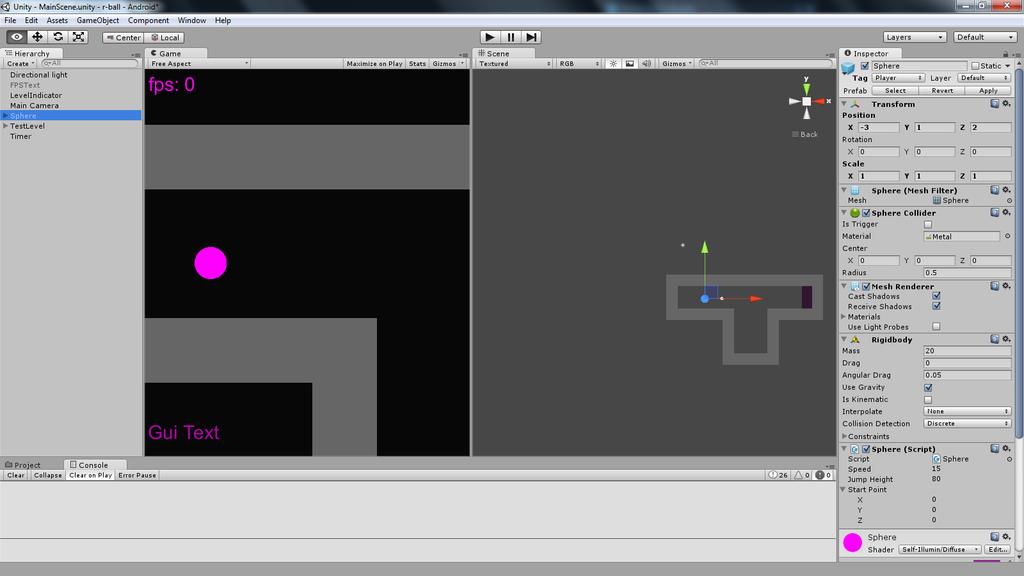Click the magenta Sphere material preview
The width and height of the screenshot is (1024, 576).
[x=852, y=543]
